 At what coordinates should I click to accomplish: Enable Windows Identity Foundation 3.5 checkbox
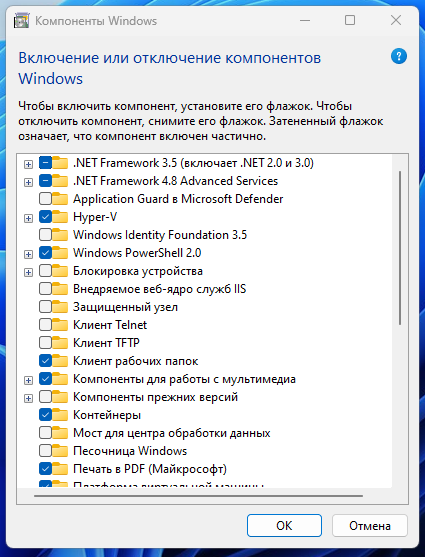(x=45, y=235)
